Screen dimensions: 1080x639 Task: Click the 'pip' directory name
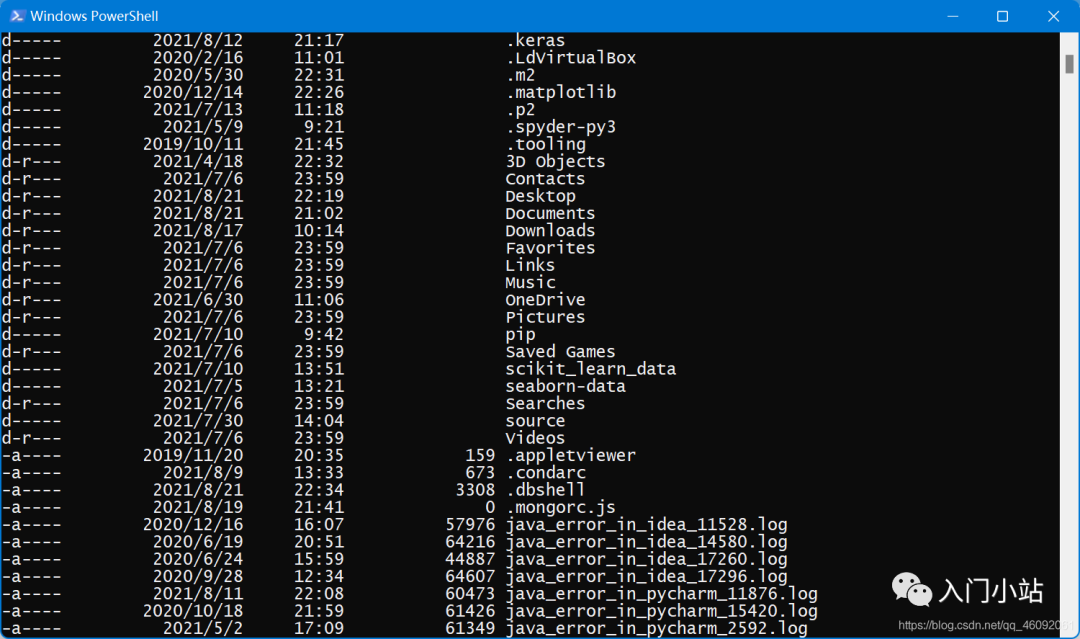click(520, 335)
